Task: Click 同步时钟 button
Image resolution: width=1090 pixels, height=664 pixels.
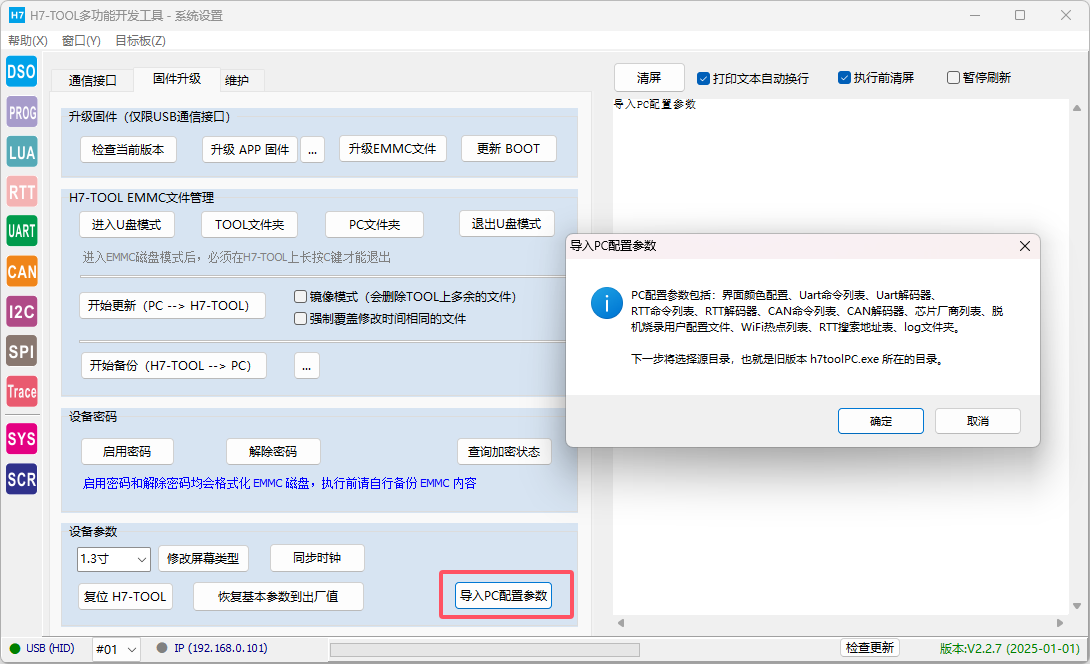Action: (317, 558)
